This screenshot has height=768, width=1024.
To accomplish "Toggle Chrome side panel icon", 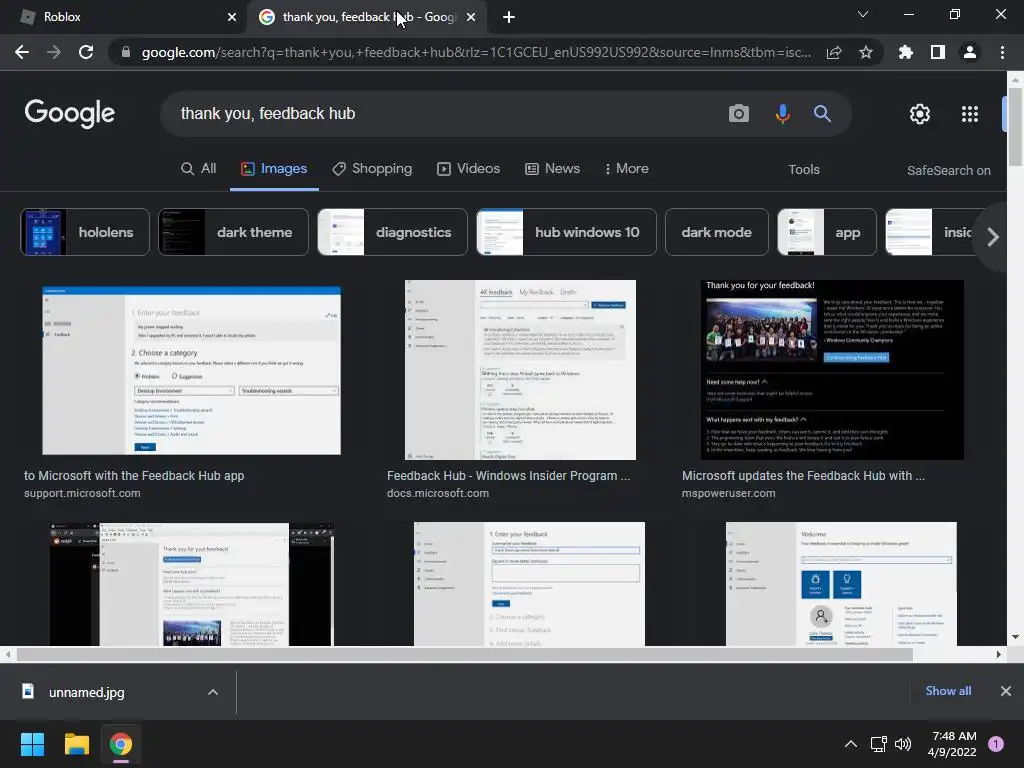I will click(x=938, y=52).
